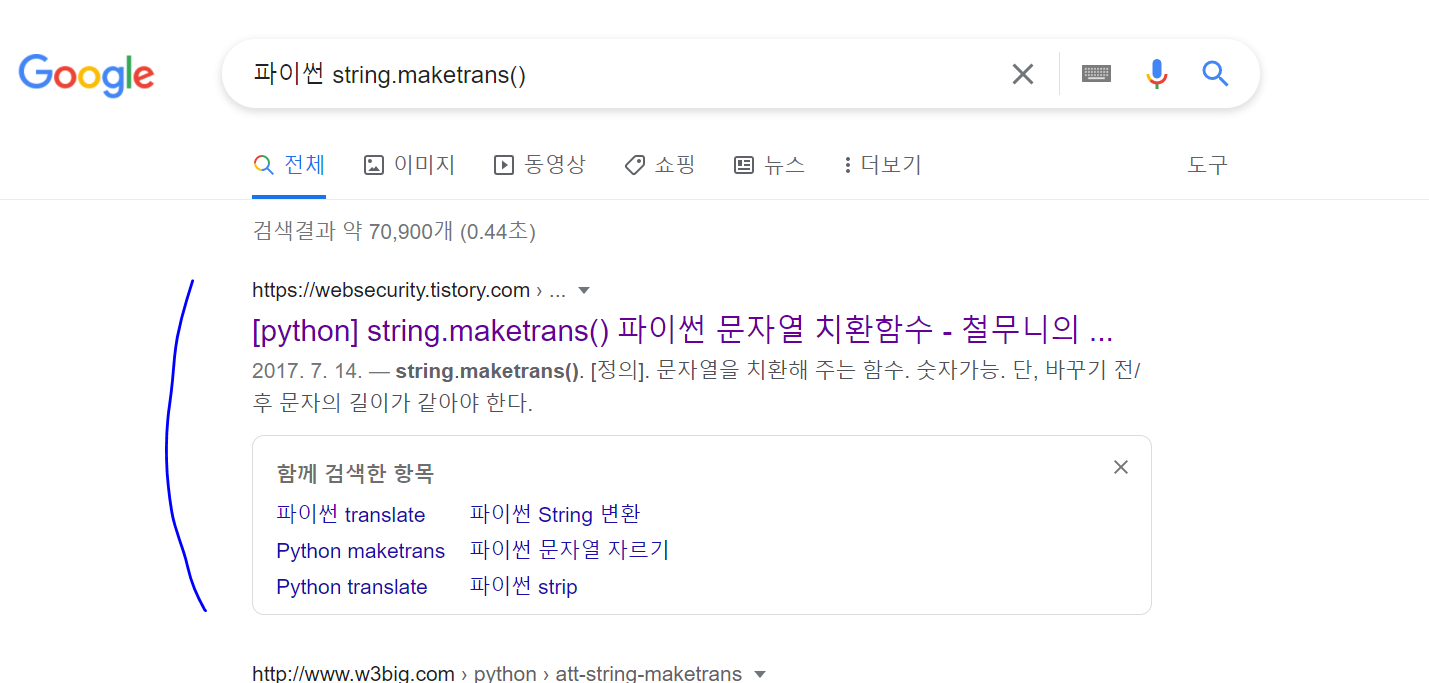
Task: Search for Python translate
Action: point(352,587)
